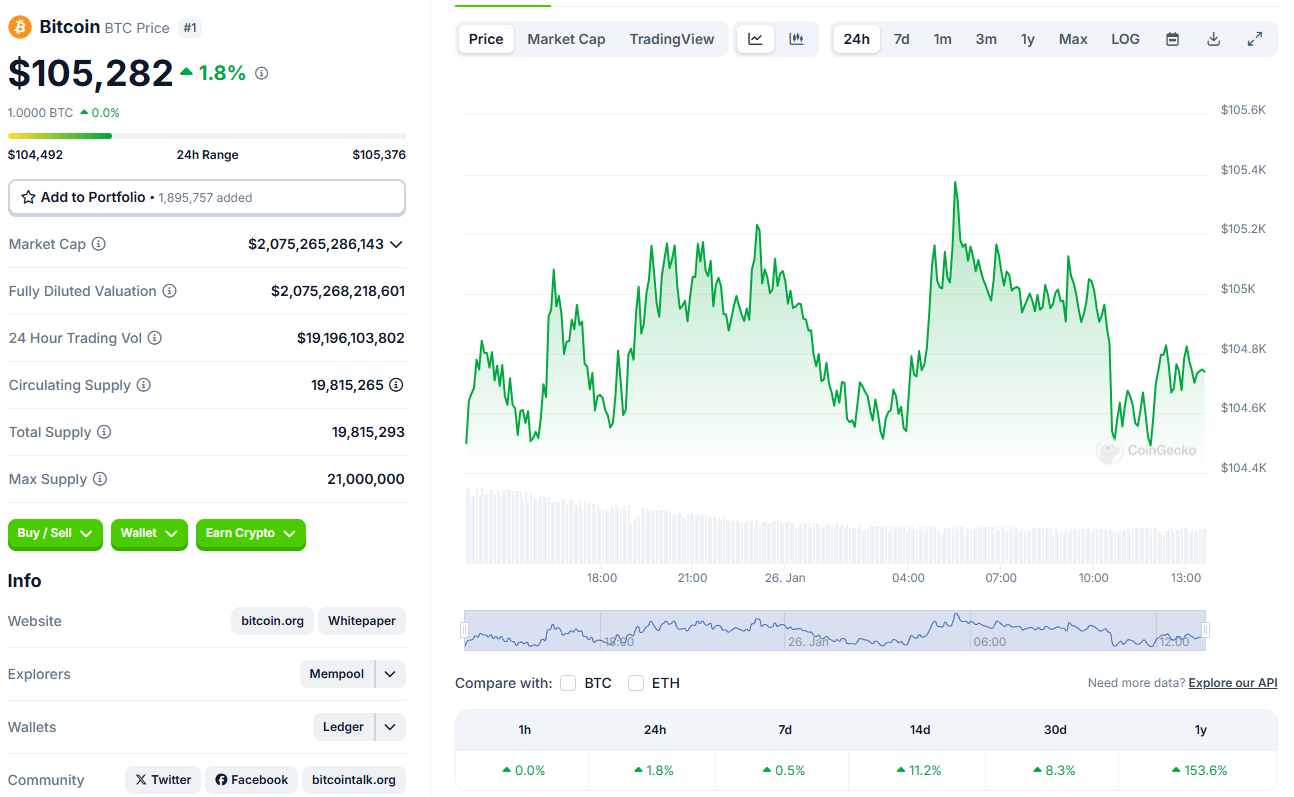Expand the Market Cap value chevron

pos(396,244)
